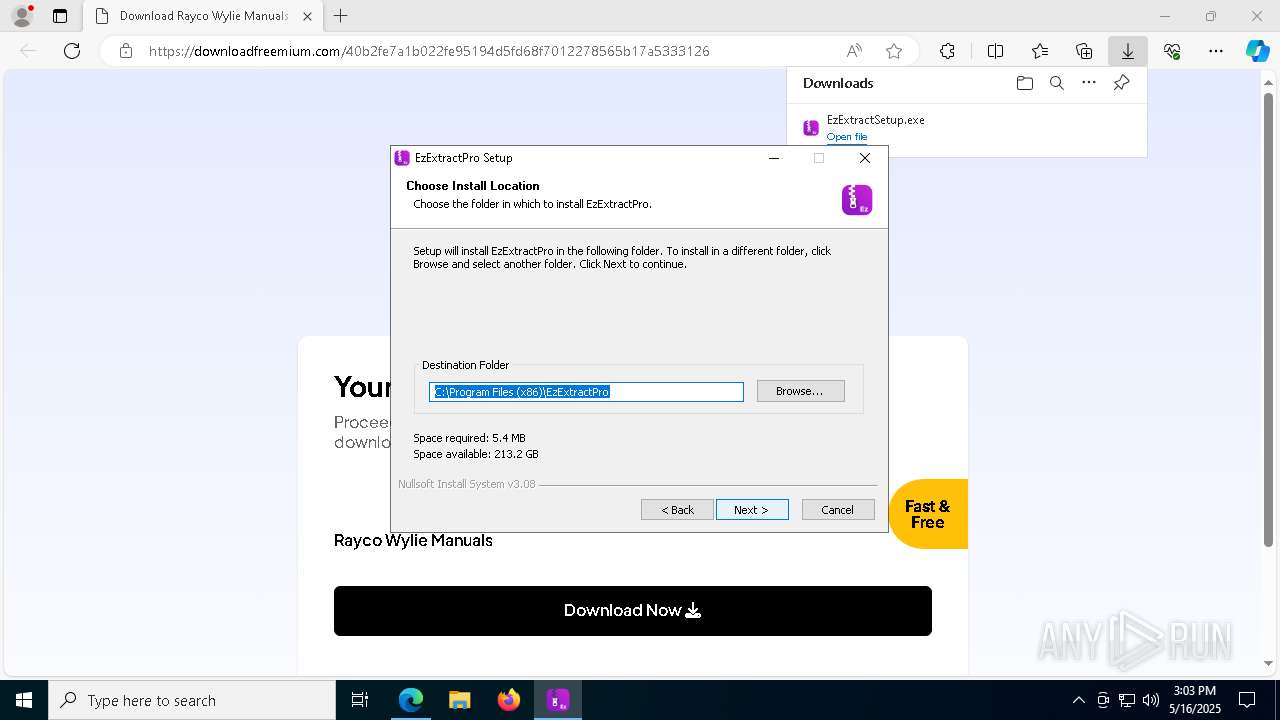The height and width of the screenshot is (720, 1280).
Task: Click the Read aloud icon in the address bar
Action: click(x=854, y=51)
